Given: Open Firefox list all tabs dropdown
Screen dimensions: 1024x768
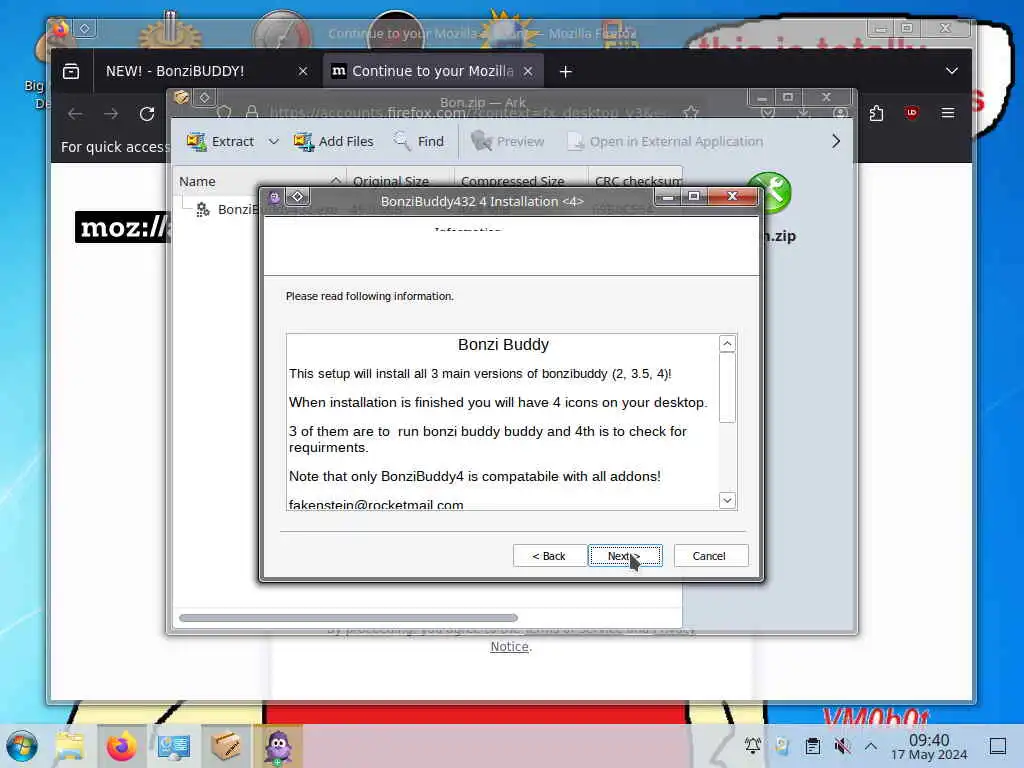Looking at the screenshot, I should tap(952, 71).
